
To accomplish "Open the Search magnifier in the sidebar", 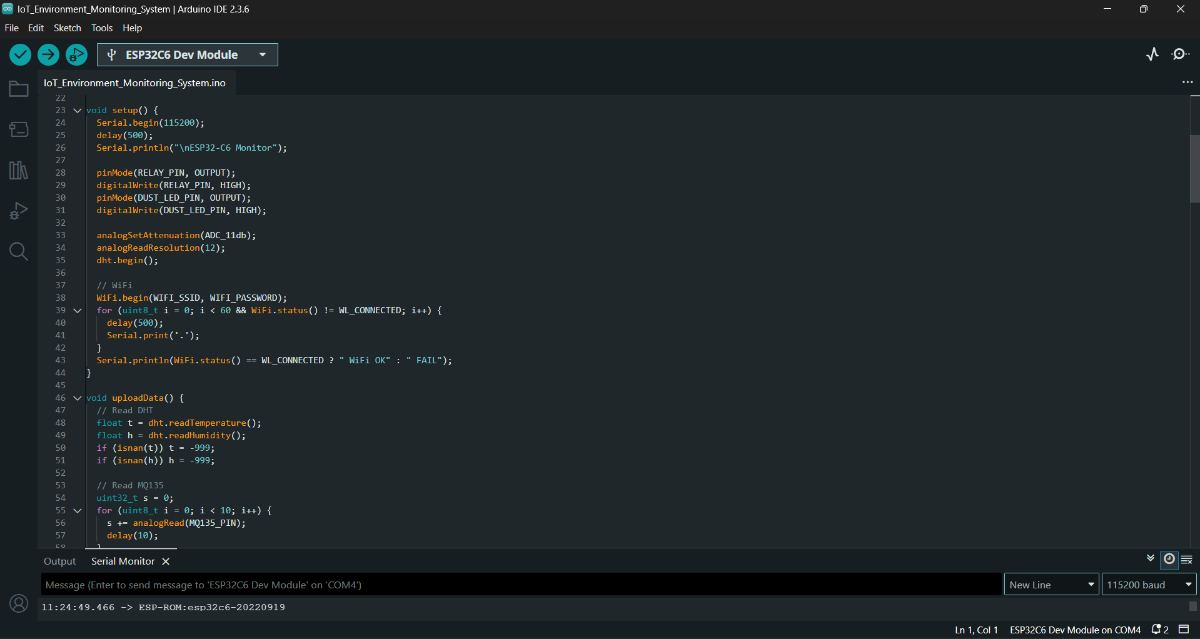I will [x=18, y=251].
